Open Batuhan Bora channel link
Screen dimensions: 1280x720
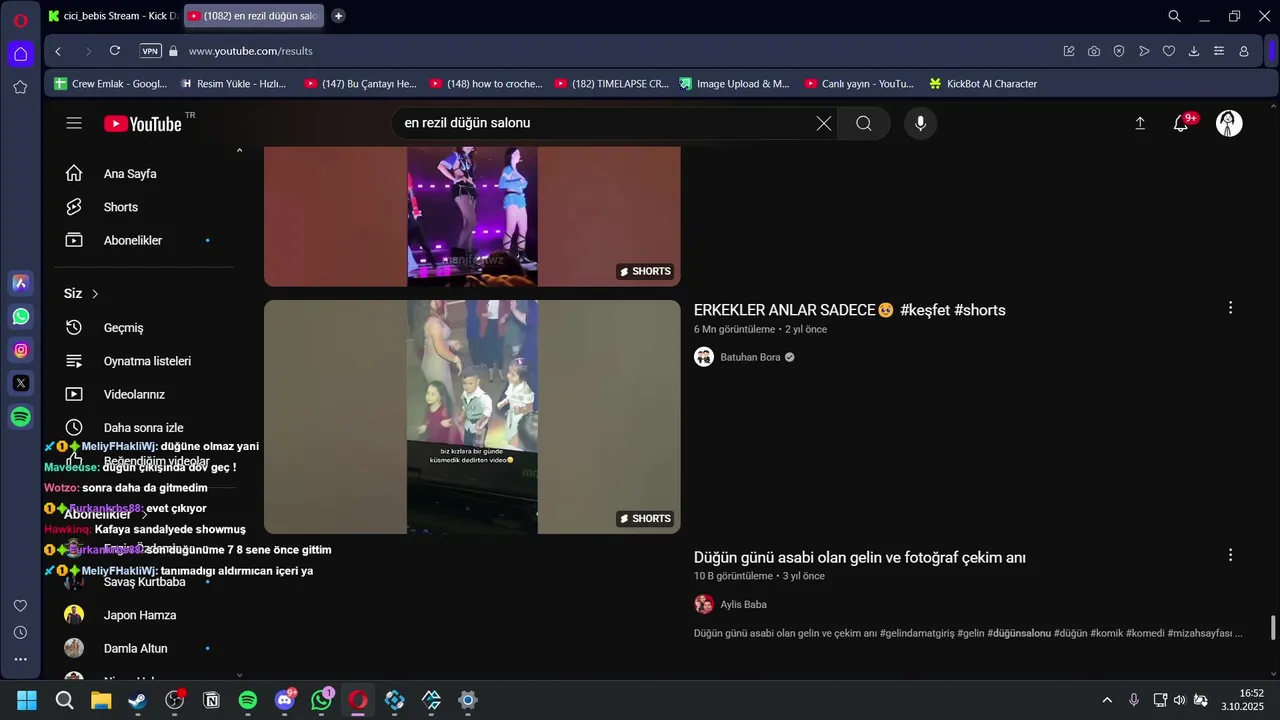[750, 357]
